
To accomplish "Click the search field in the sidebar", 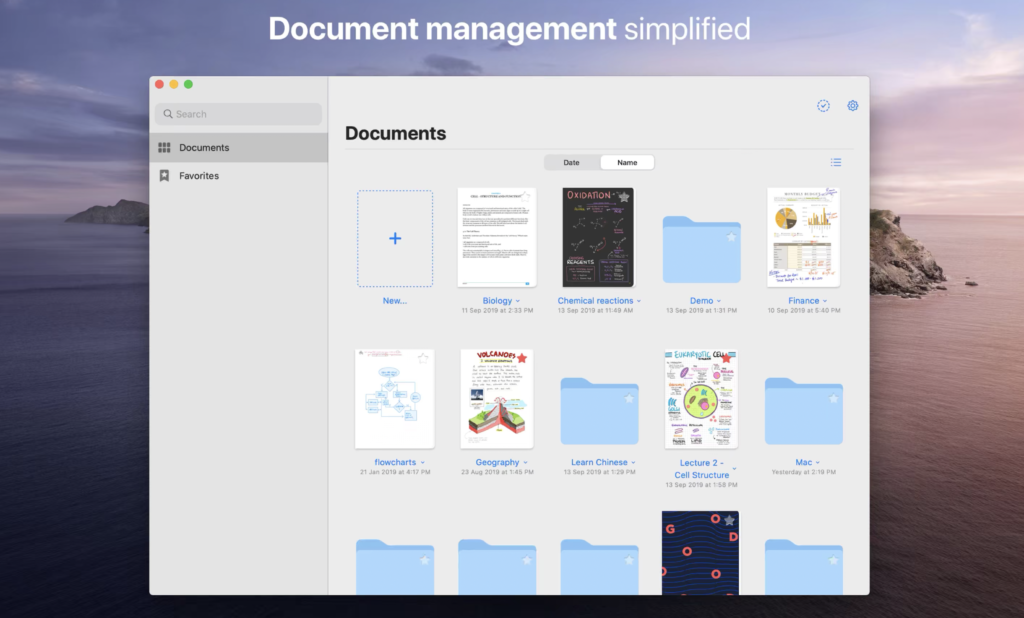I will coord(237,113).
